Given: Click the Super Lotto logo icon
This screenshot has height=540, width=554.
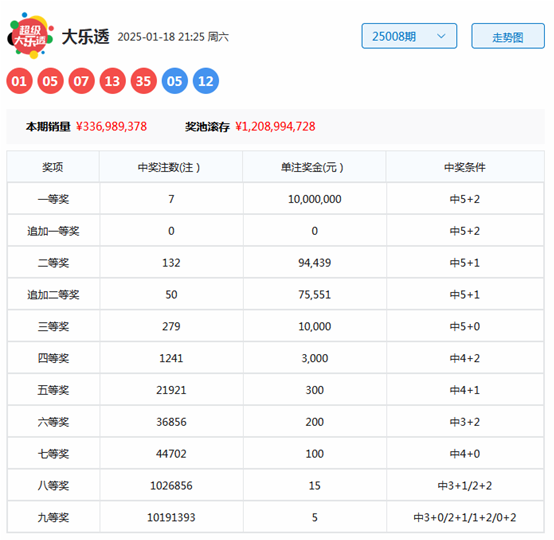Looking at the screenshot, I should (31, 36).
